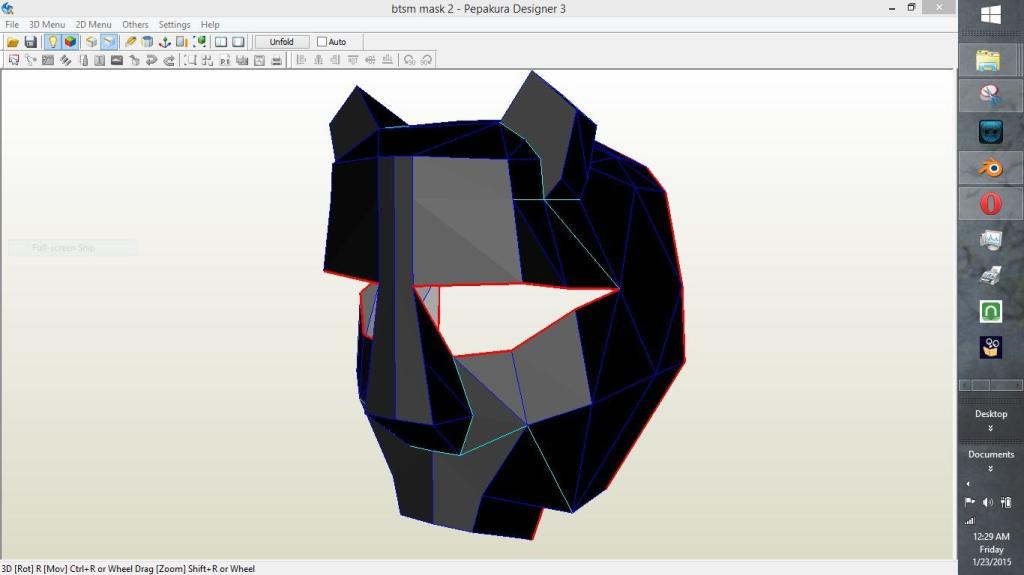
Task: Expand the Desktop toolbar chevron
Action: point(991,429)
